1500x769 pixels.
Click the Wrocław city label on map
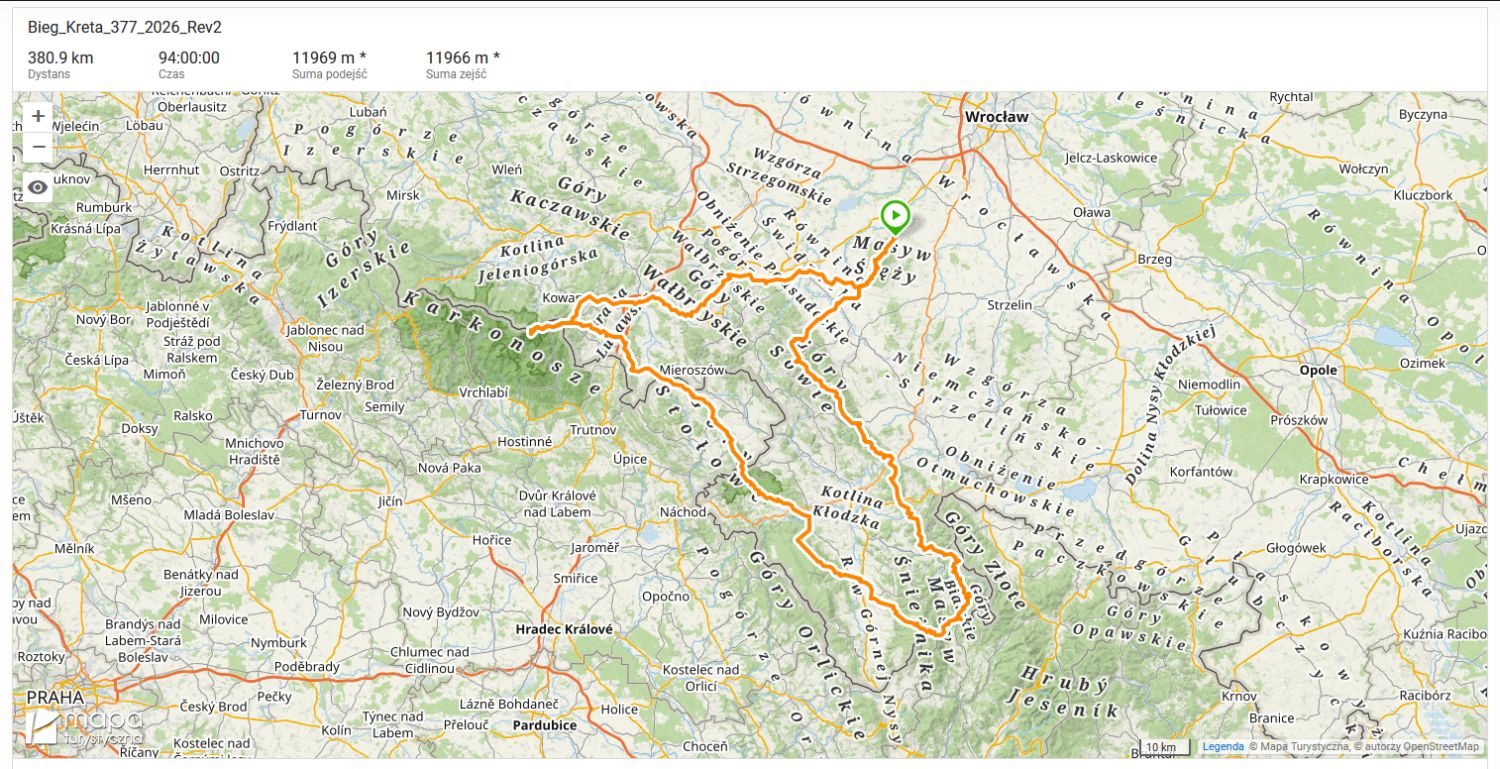pyautogui.click(x=996, y=117)
